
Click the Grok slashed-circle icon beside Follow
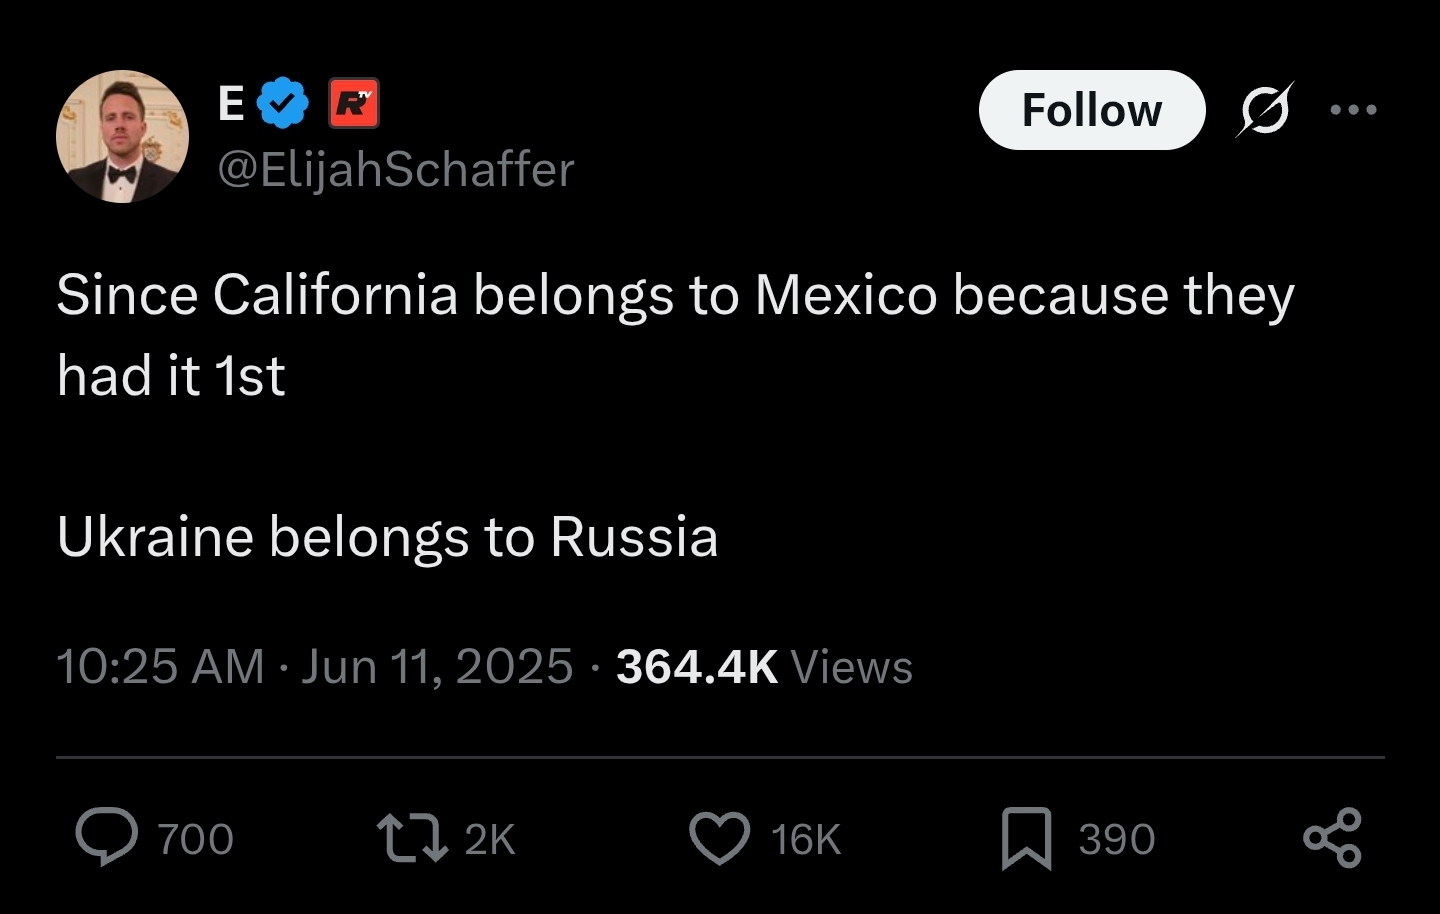pyautogui.click(x=1265, y=109)
